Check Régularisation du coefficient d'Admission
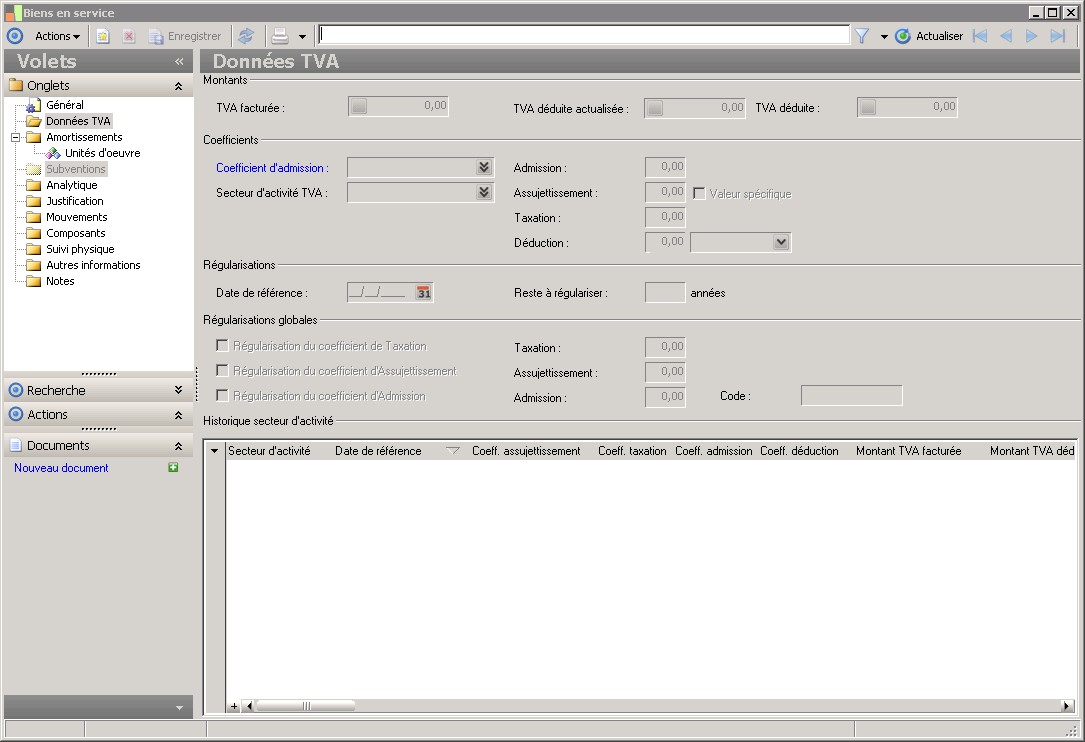This screenshot has width=1085, height=742. [222, 396]
